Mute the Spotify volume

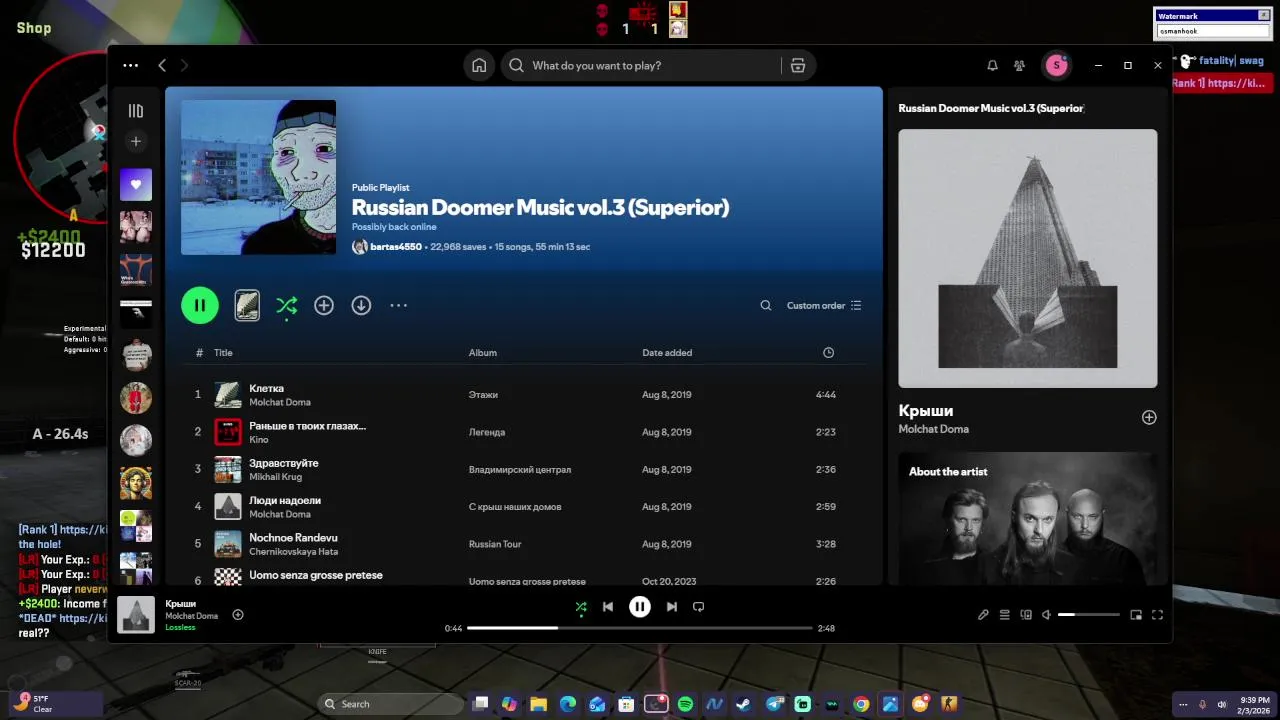[x=1047, y=615]
